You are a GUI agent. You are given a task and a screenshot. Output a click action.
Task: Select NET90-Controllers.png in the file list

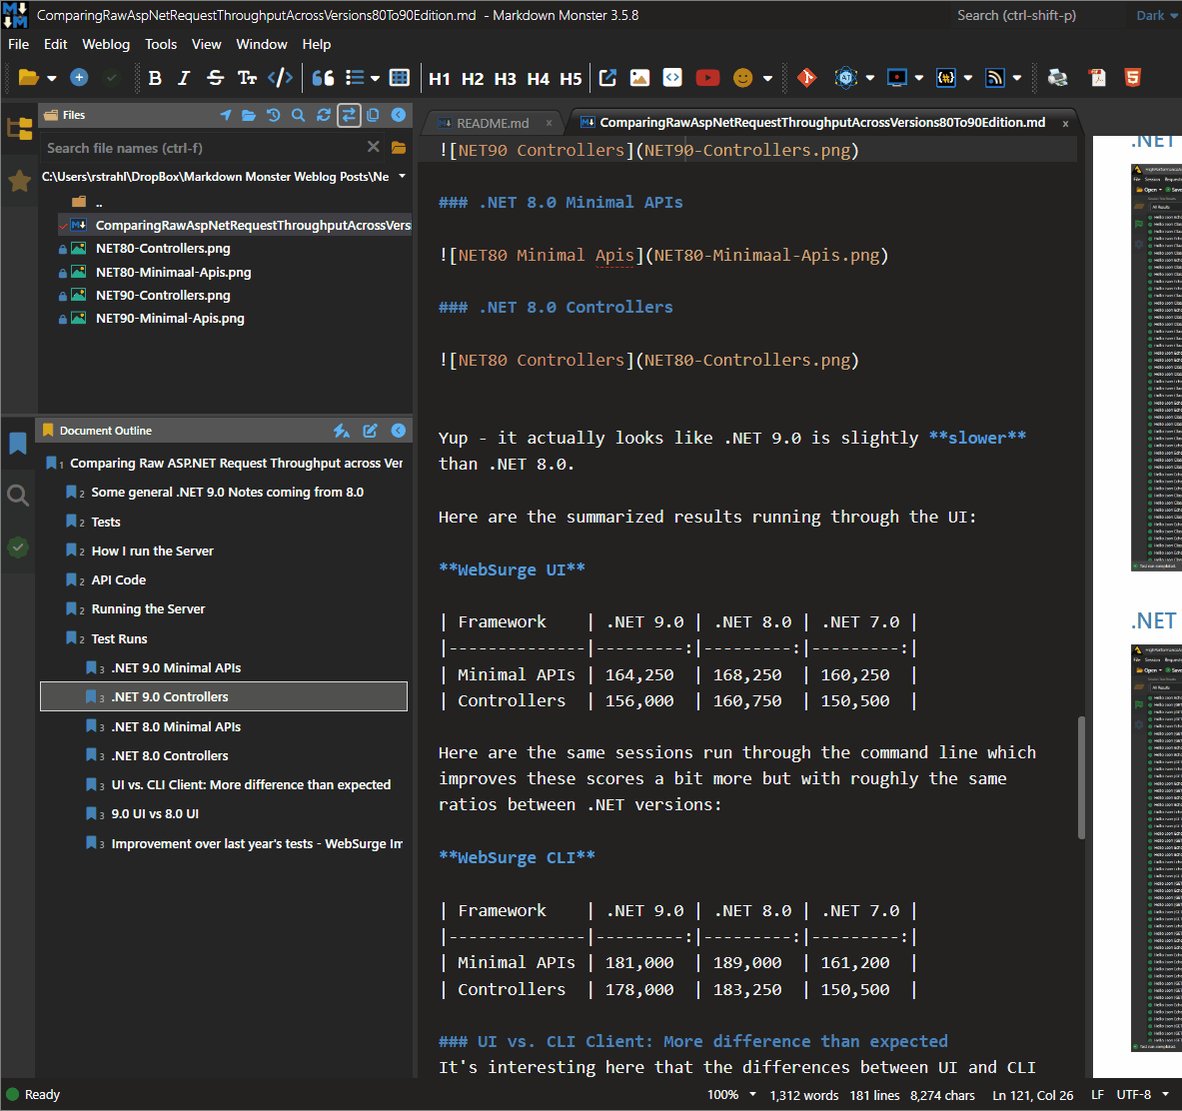[x=163, y=295]
